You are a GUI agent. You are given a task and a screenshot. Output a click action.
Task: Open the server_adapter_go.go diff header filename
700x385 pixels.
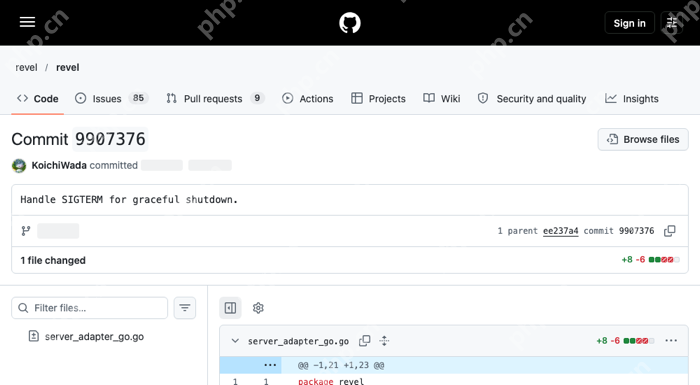pyautogui.click(x=298, y=341)
